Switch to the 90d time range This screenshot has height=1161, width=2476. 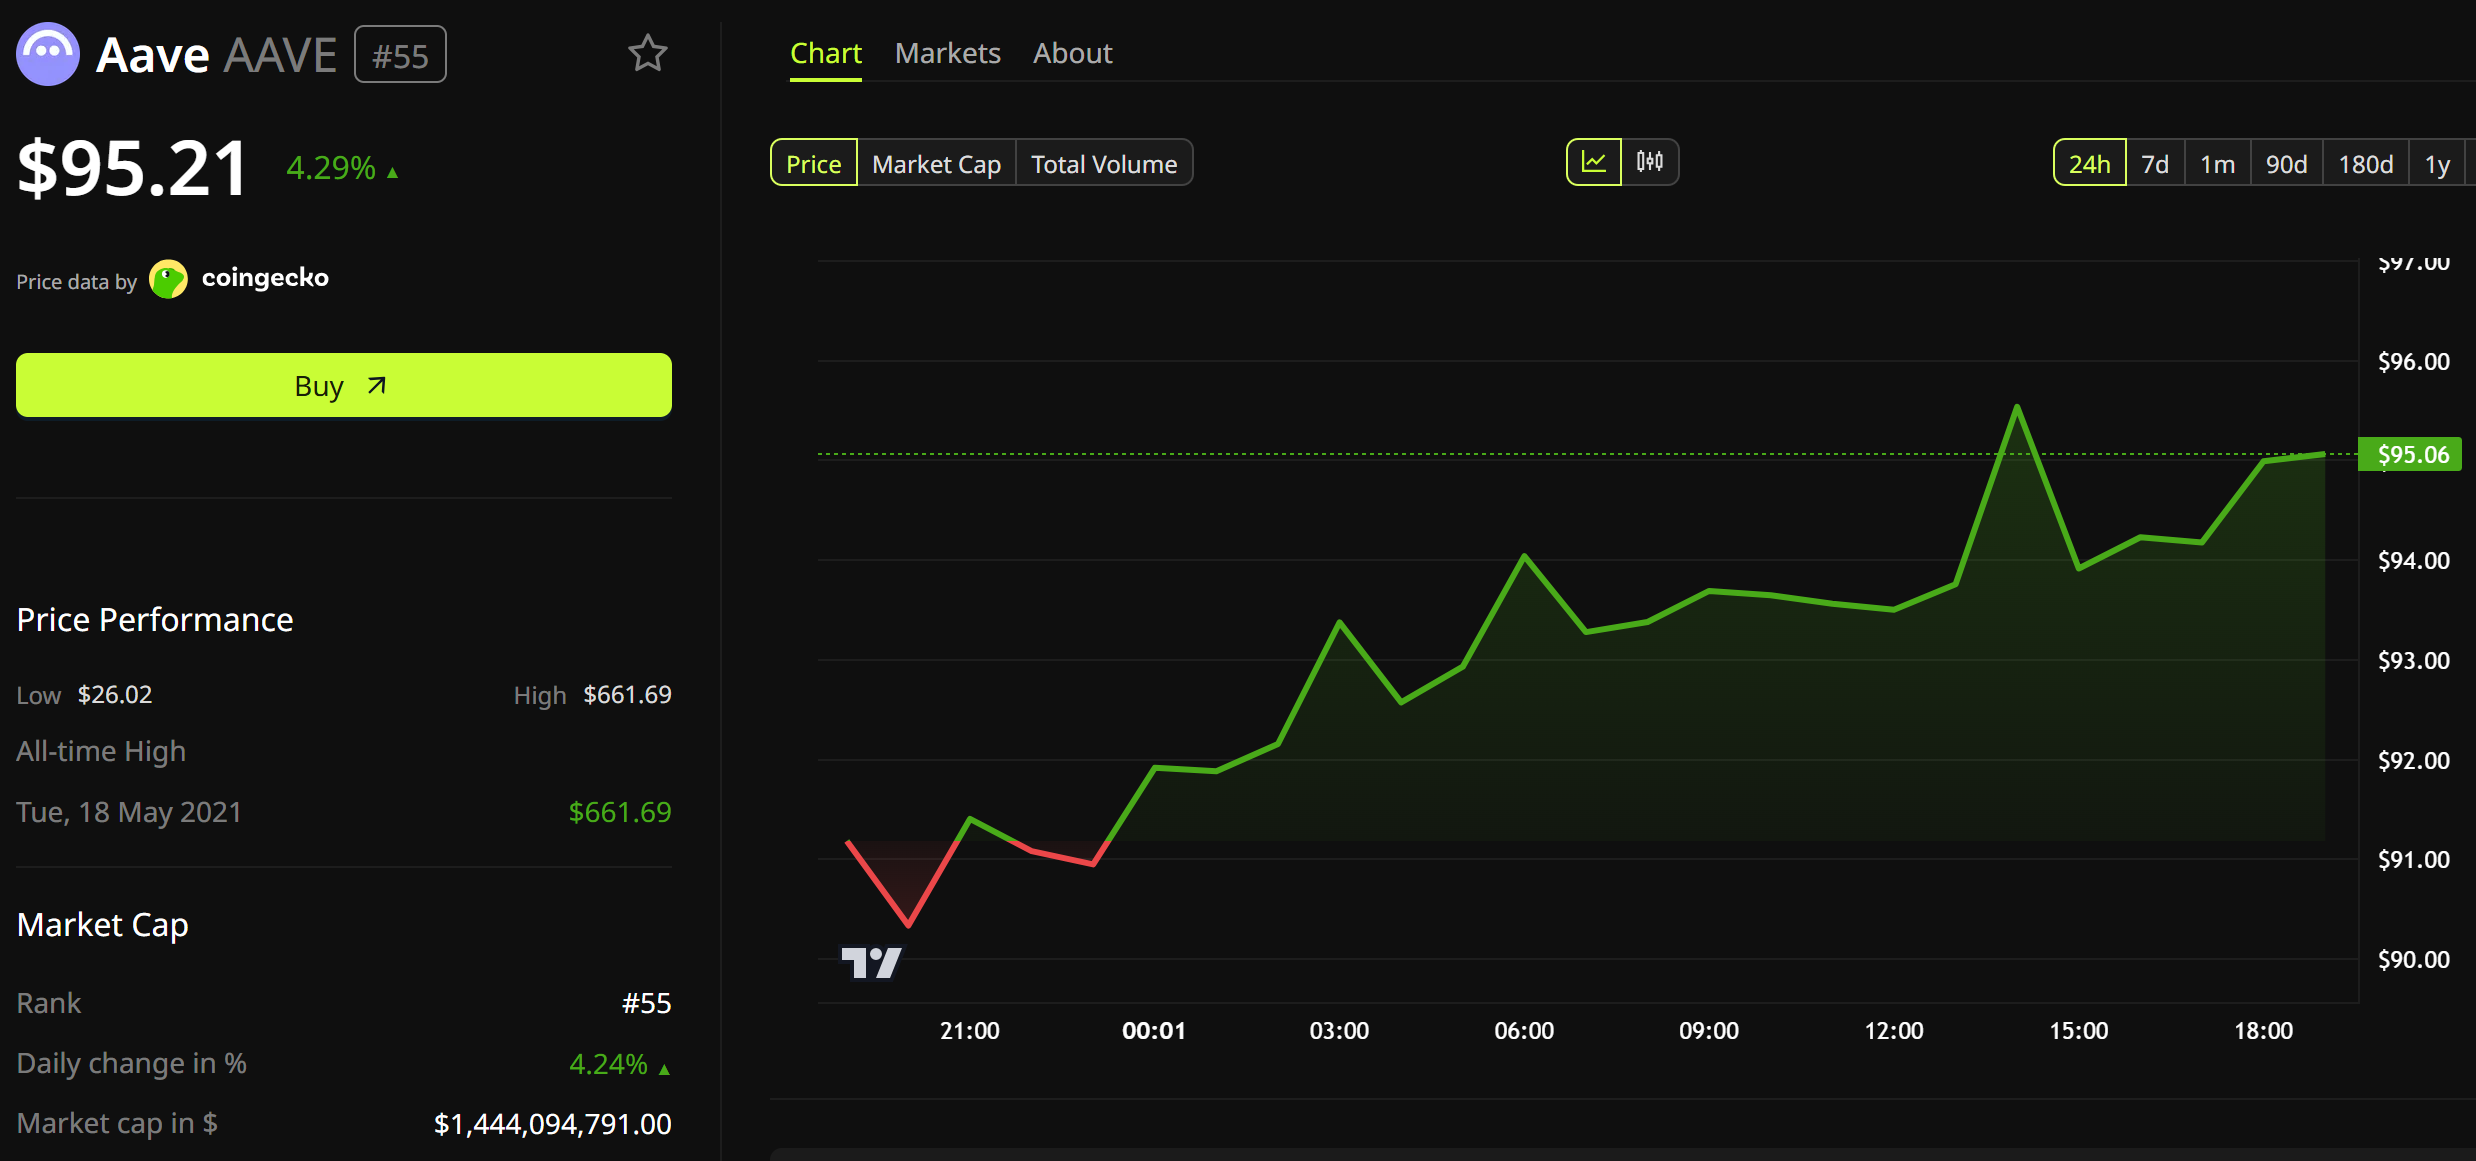coord(2287,163)
